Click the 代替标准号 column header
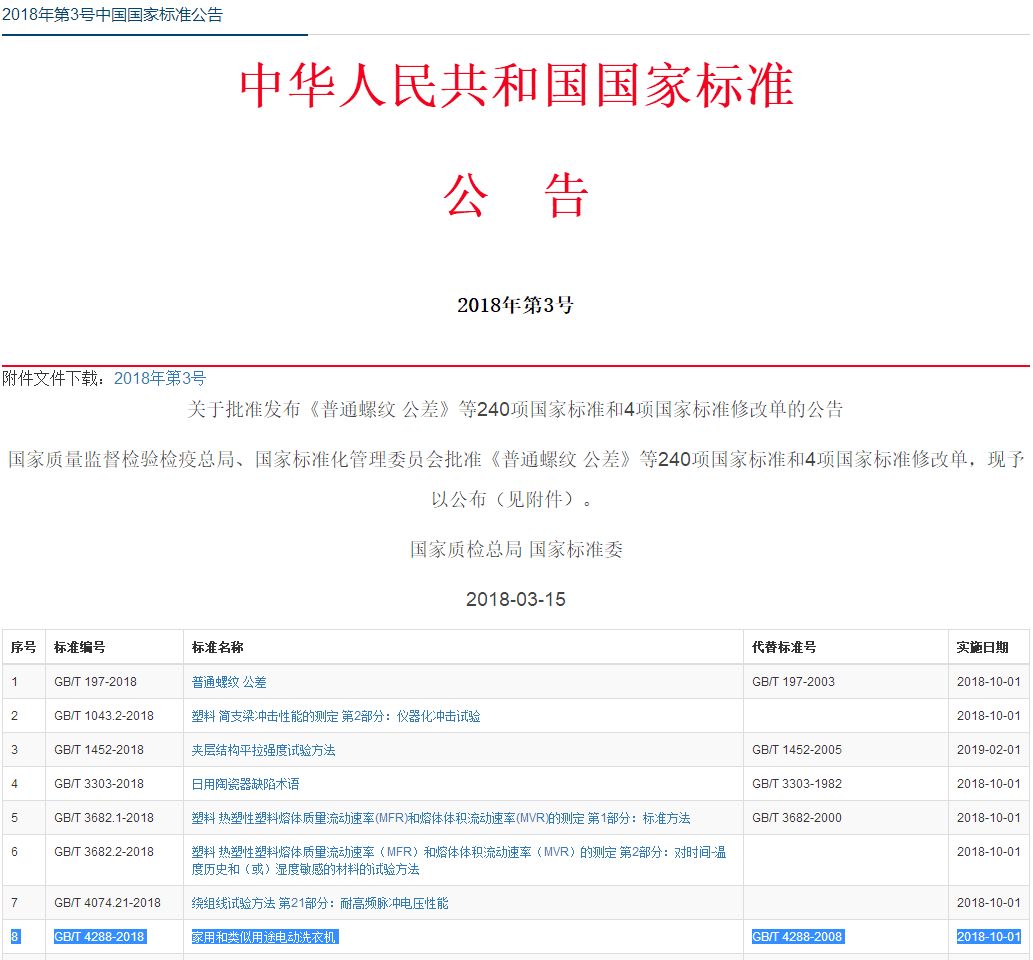Viewport: 1033px width, 960px height. (x=784, y=647)
